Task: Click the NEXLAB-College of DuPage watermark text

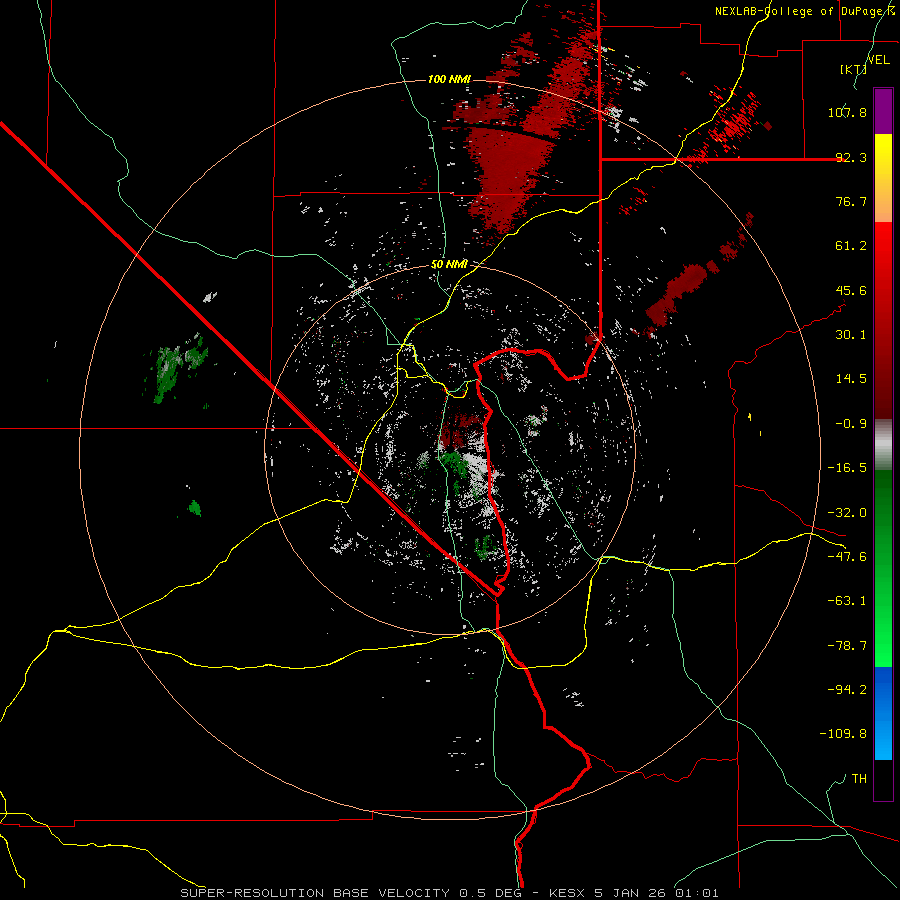Action: [x=805, y=11]
